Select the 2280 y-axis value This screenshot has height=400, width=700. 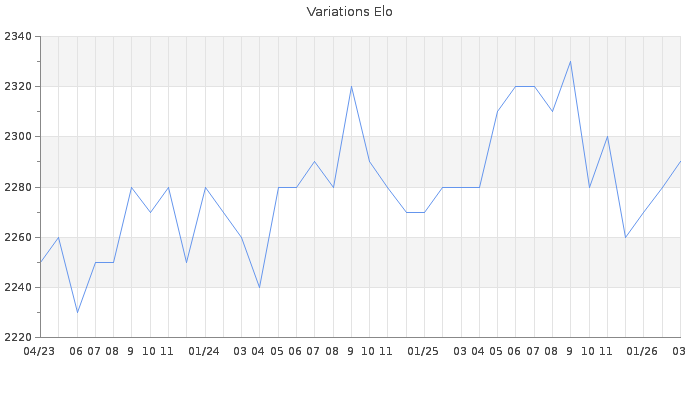(17, 187)
